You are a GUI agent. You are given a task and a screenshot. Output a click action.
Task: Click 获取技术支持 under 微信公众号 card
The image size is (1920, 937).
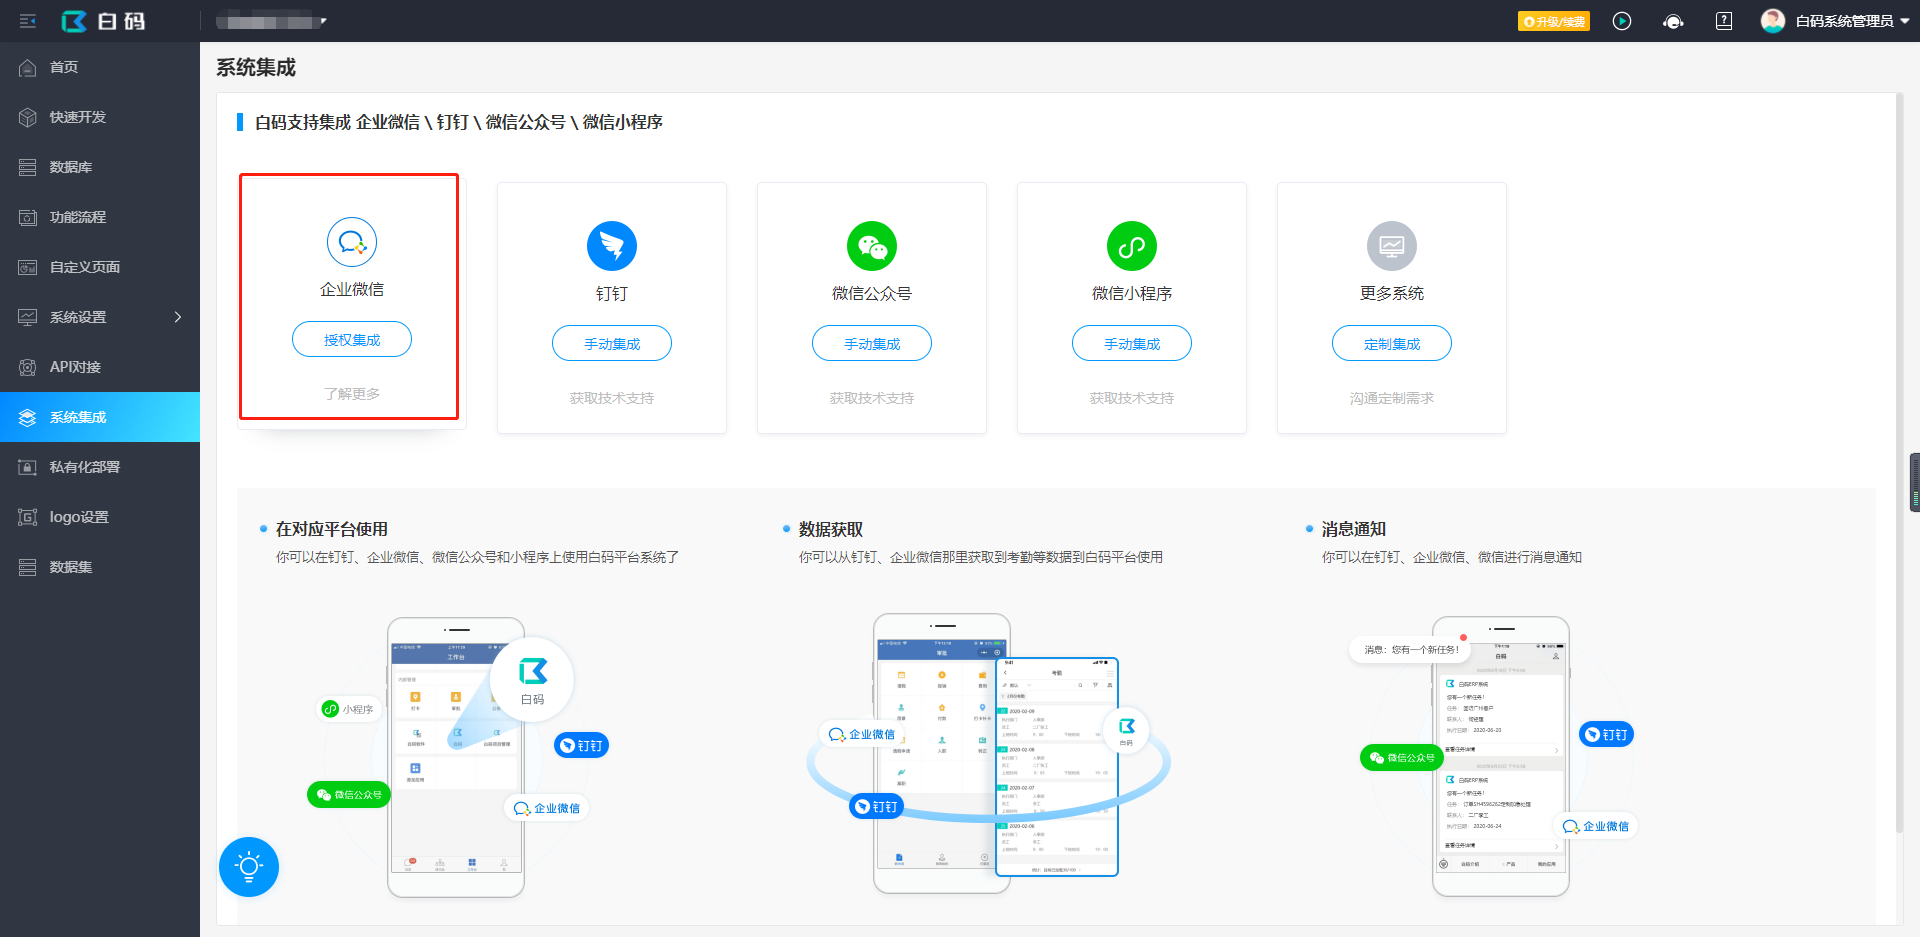872,398
